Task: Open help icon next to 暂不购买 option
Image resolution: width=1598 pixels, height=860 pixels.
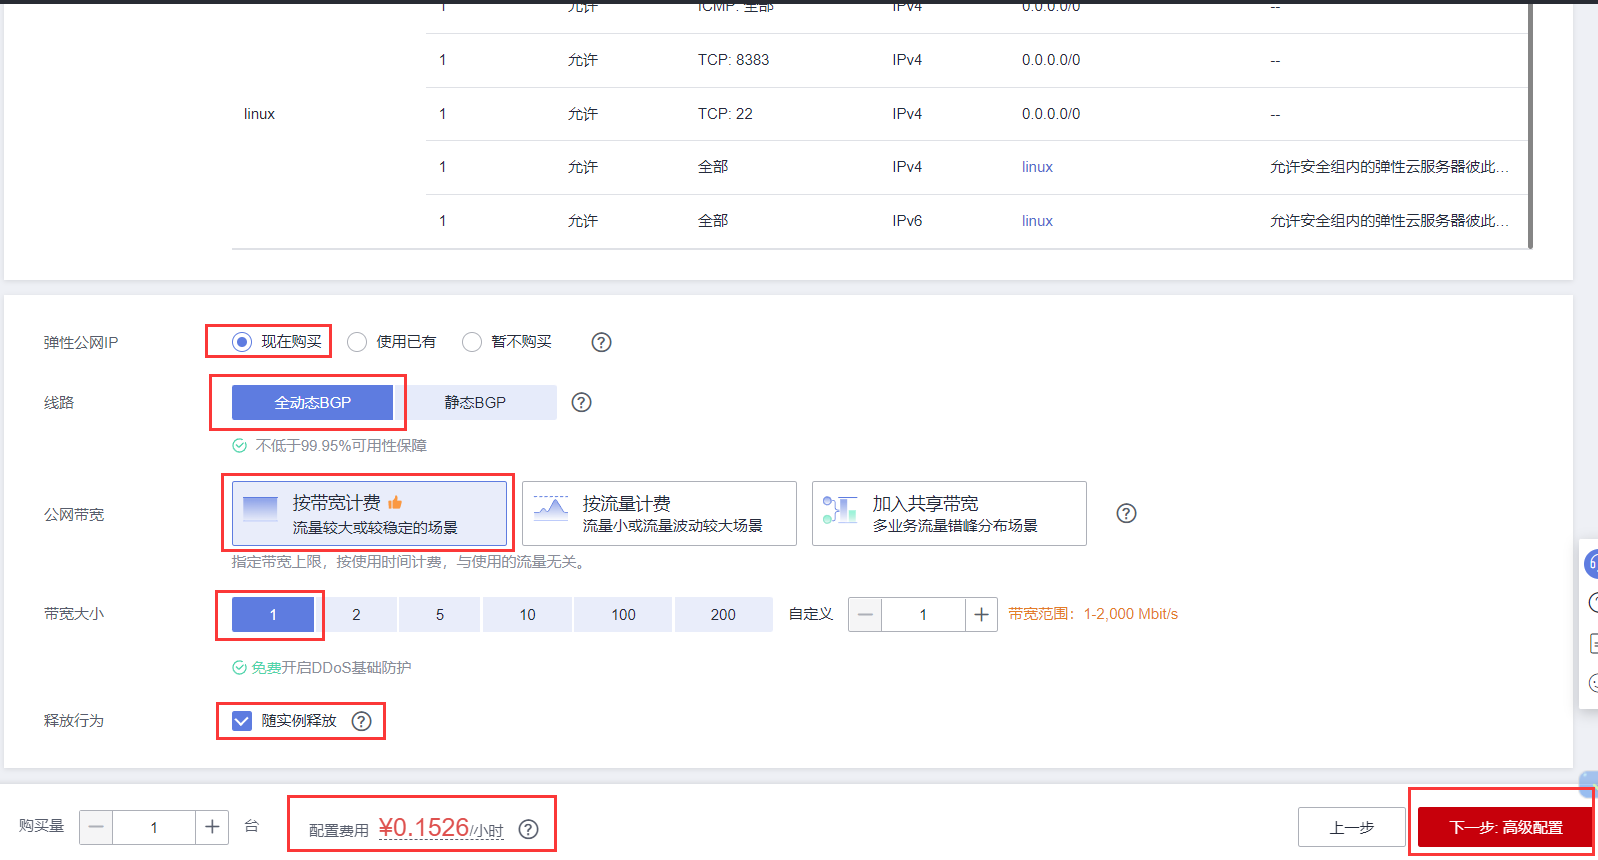Action: click(x=601, y=342)
